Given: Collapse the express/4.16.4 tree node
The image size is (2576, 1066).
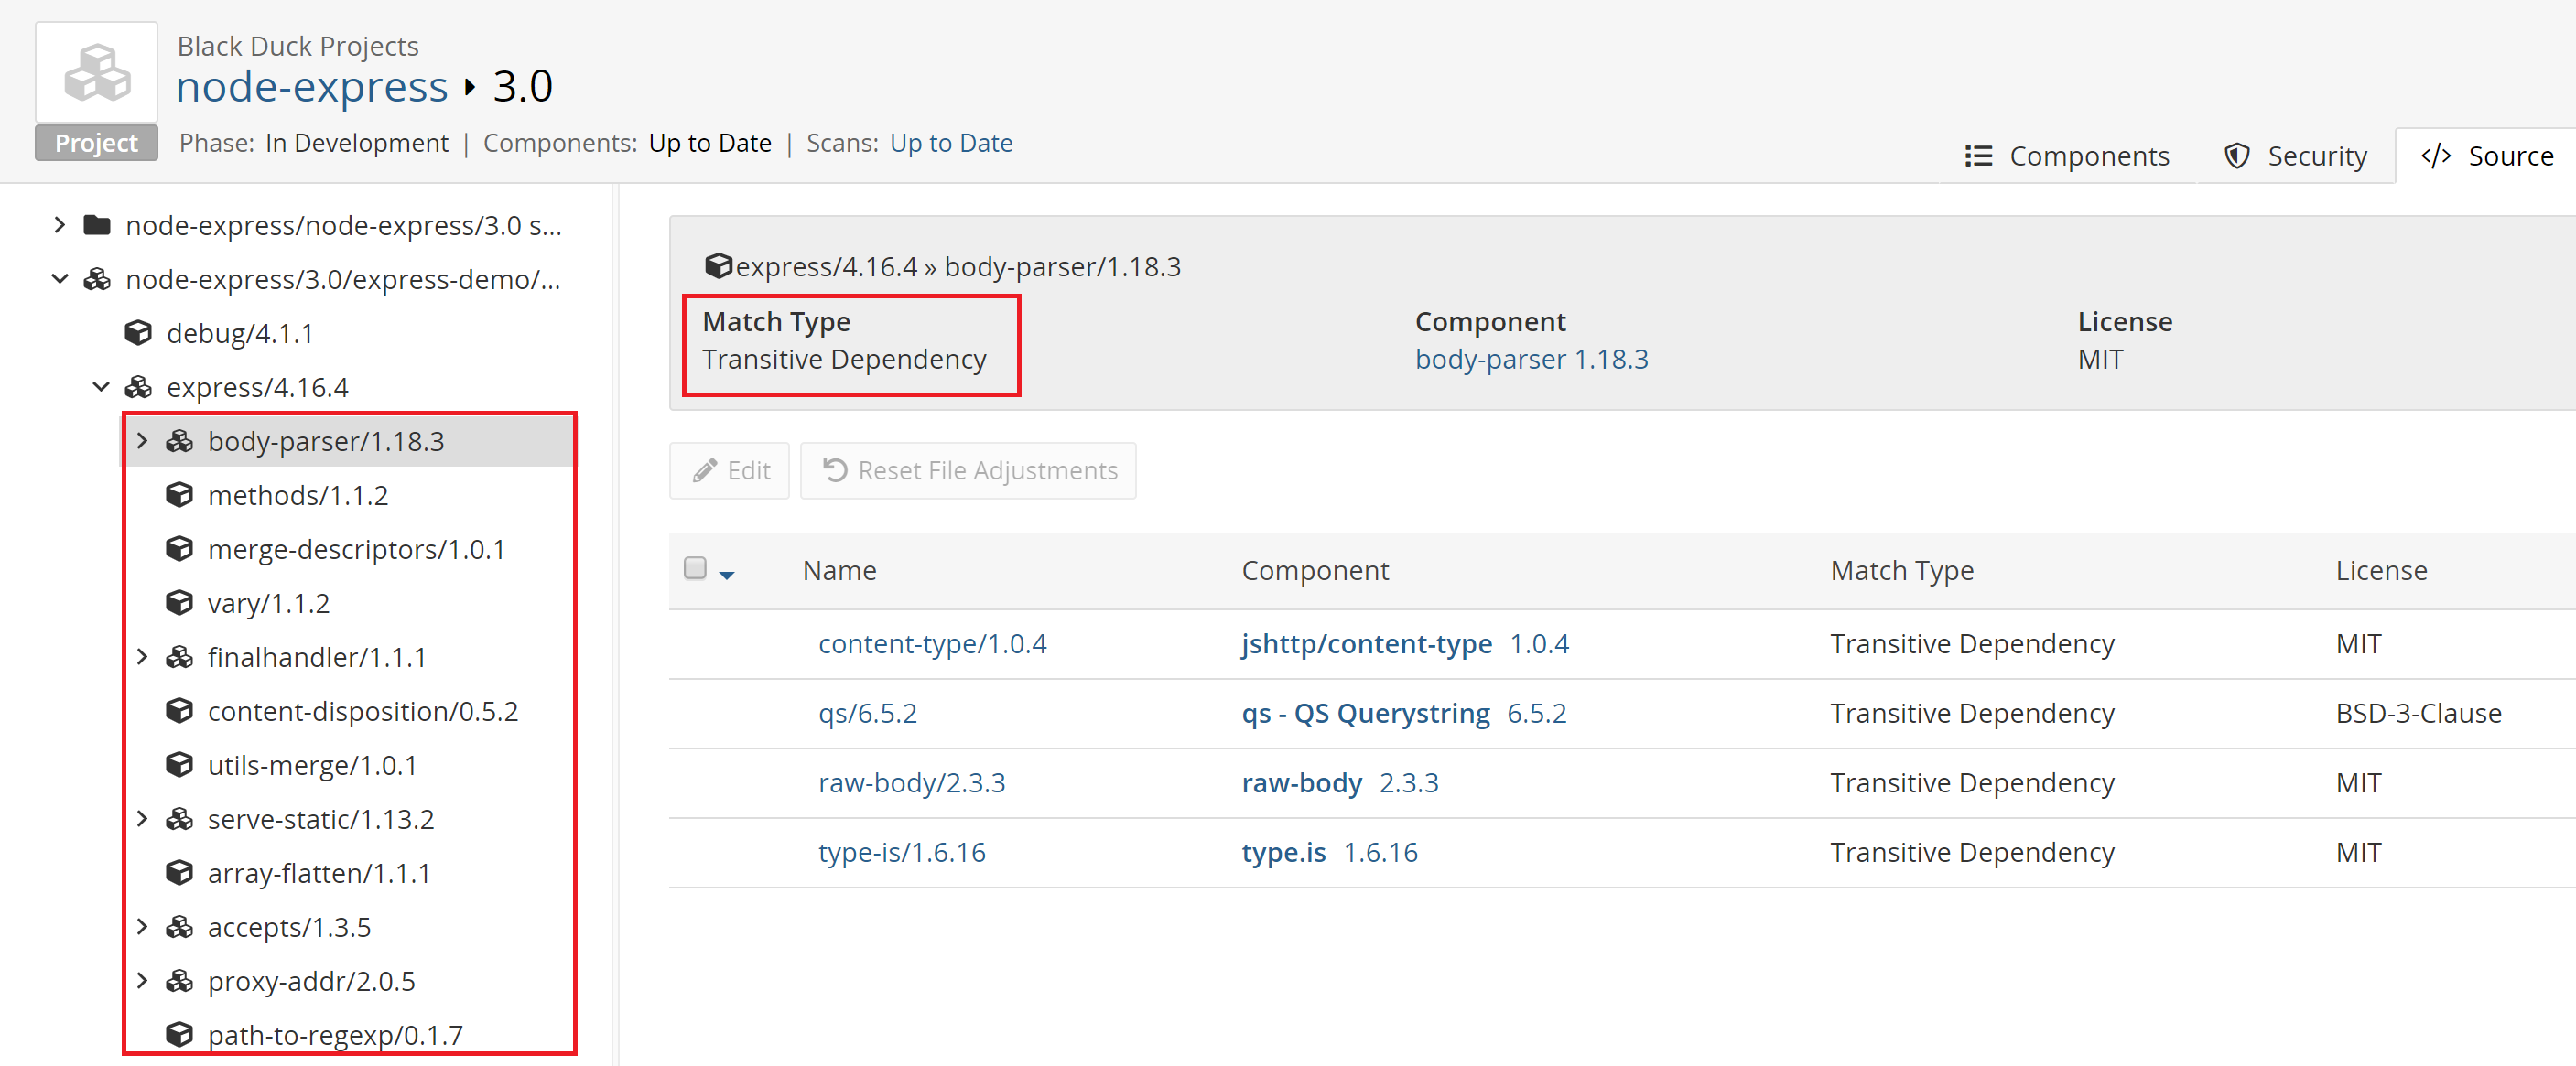Looking at the screenshot, I should coord(101,387).
